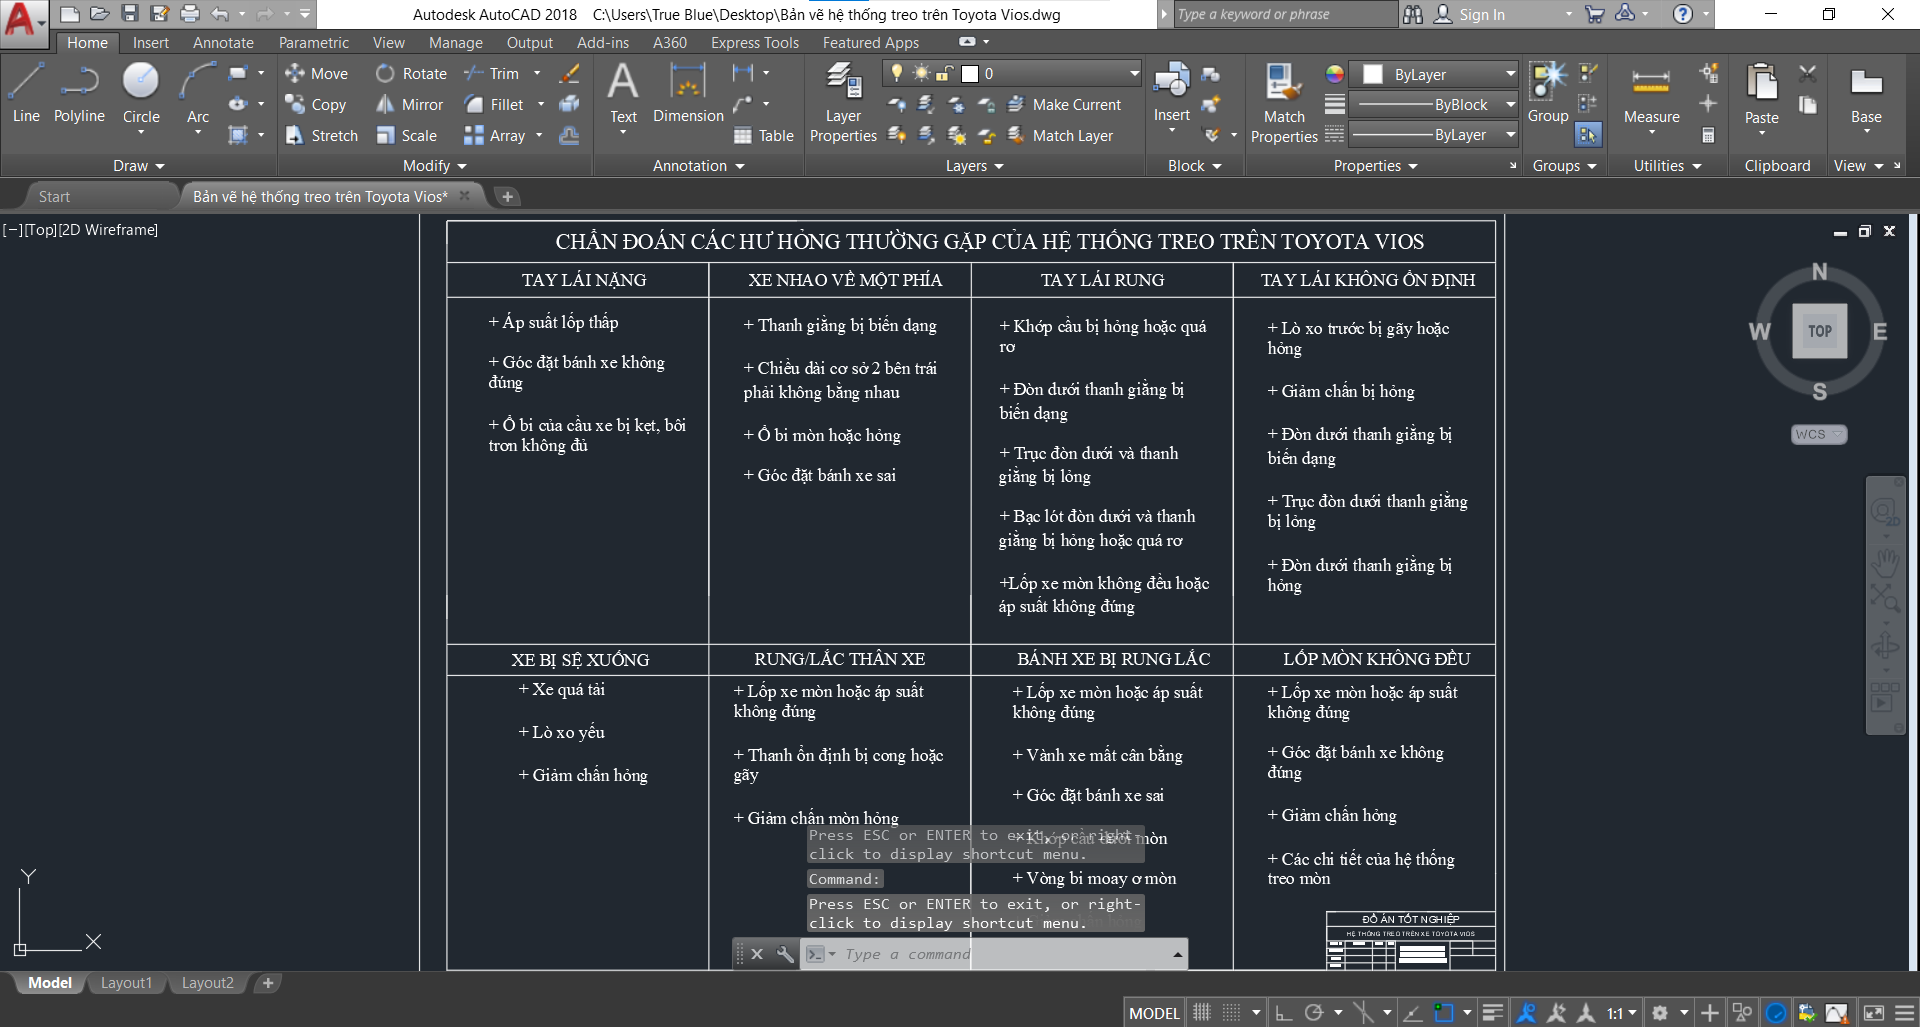This screenshot has height=1027, width=1920.
Task: Open Layer Properties manager
Action: (843, 102)
